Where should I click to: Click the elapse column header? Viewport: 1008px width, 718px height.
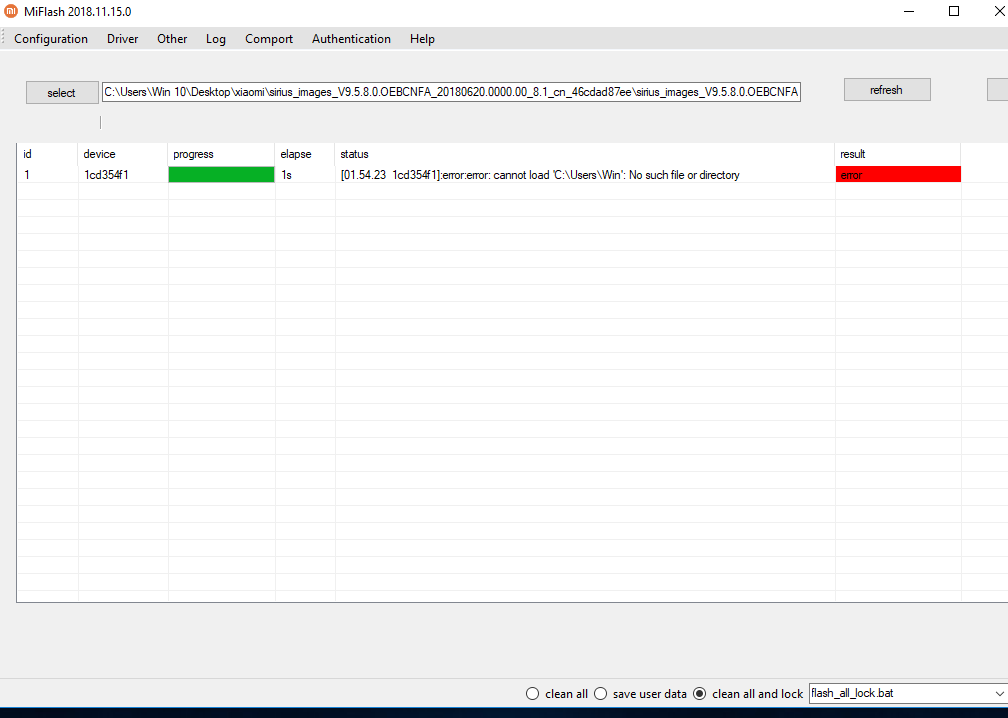tap(305, 154)
